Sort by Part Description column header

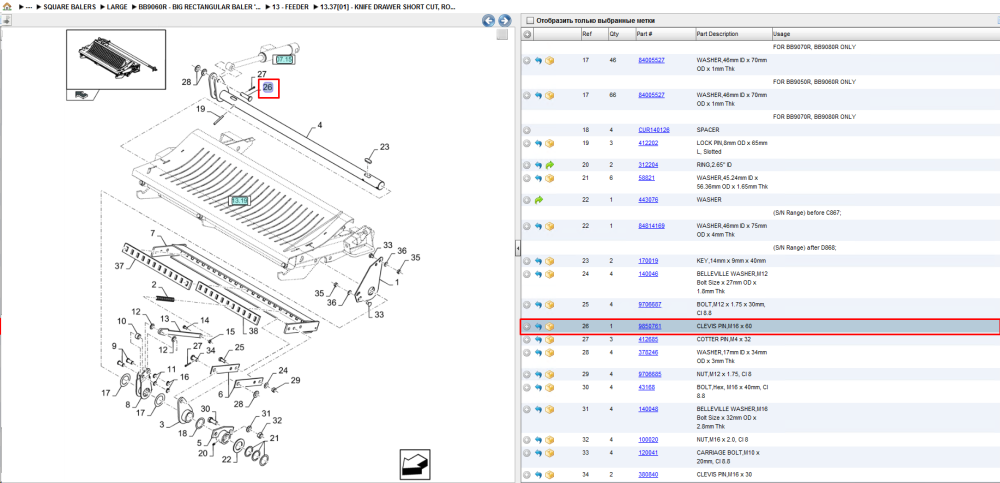tap(733, 34)
